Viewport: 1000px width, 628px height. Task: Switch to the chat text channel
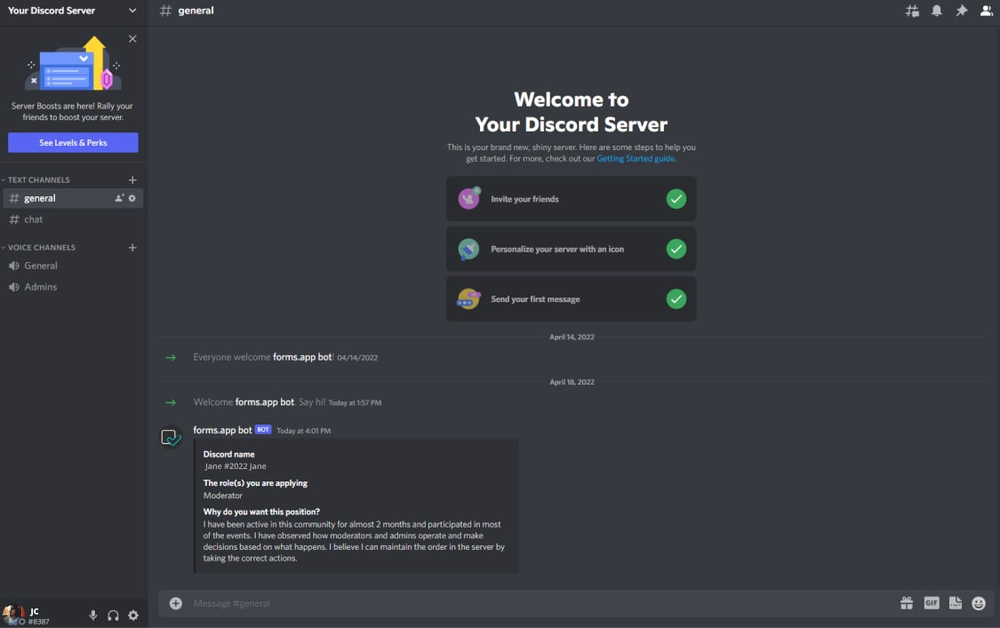34,219
